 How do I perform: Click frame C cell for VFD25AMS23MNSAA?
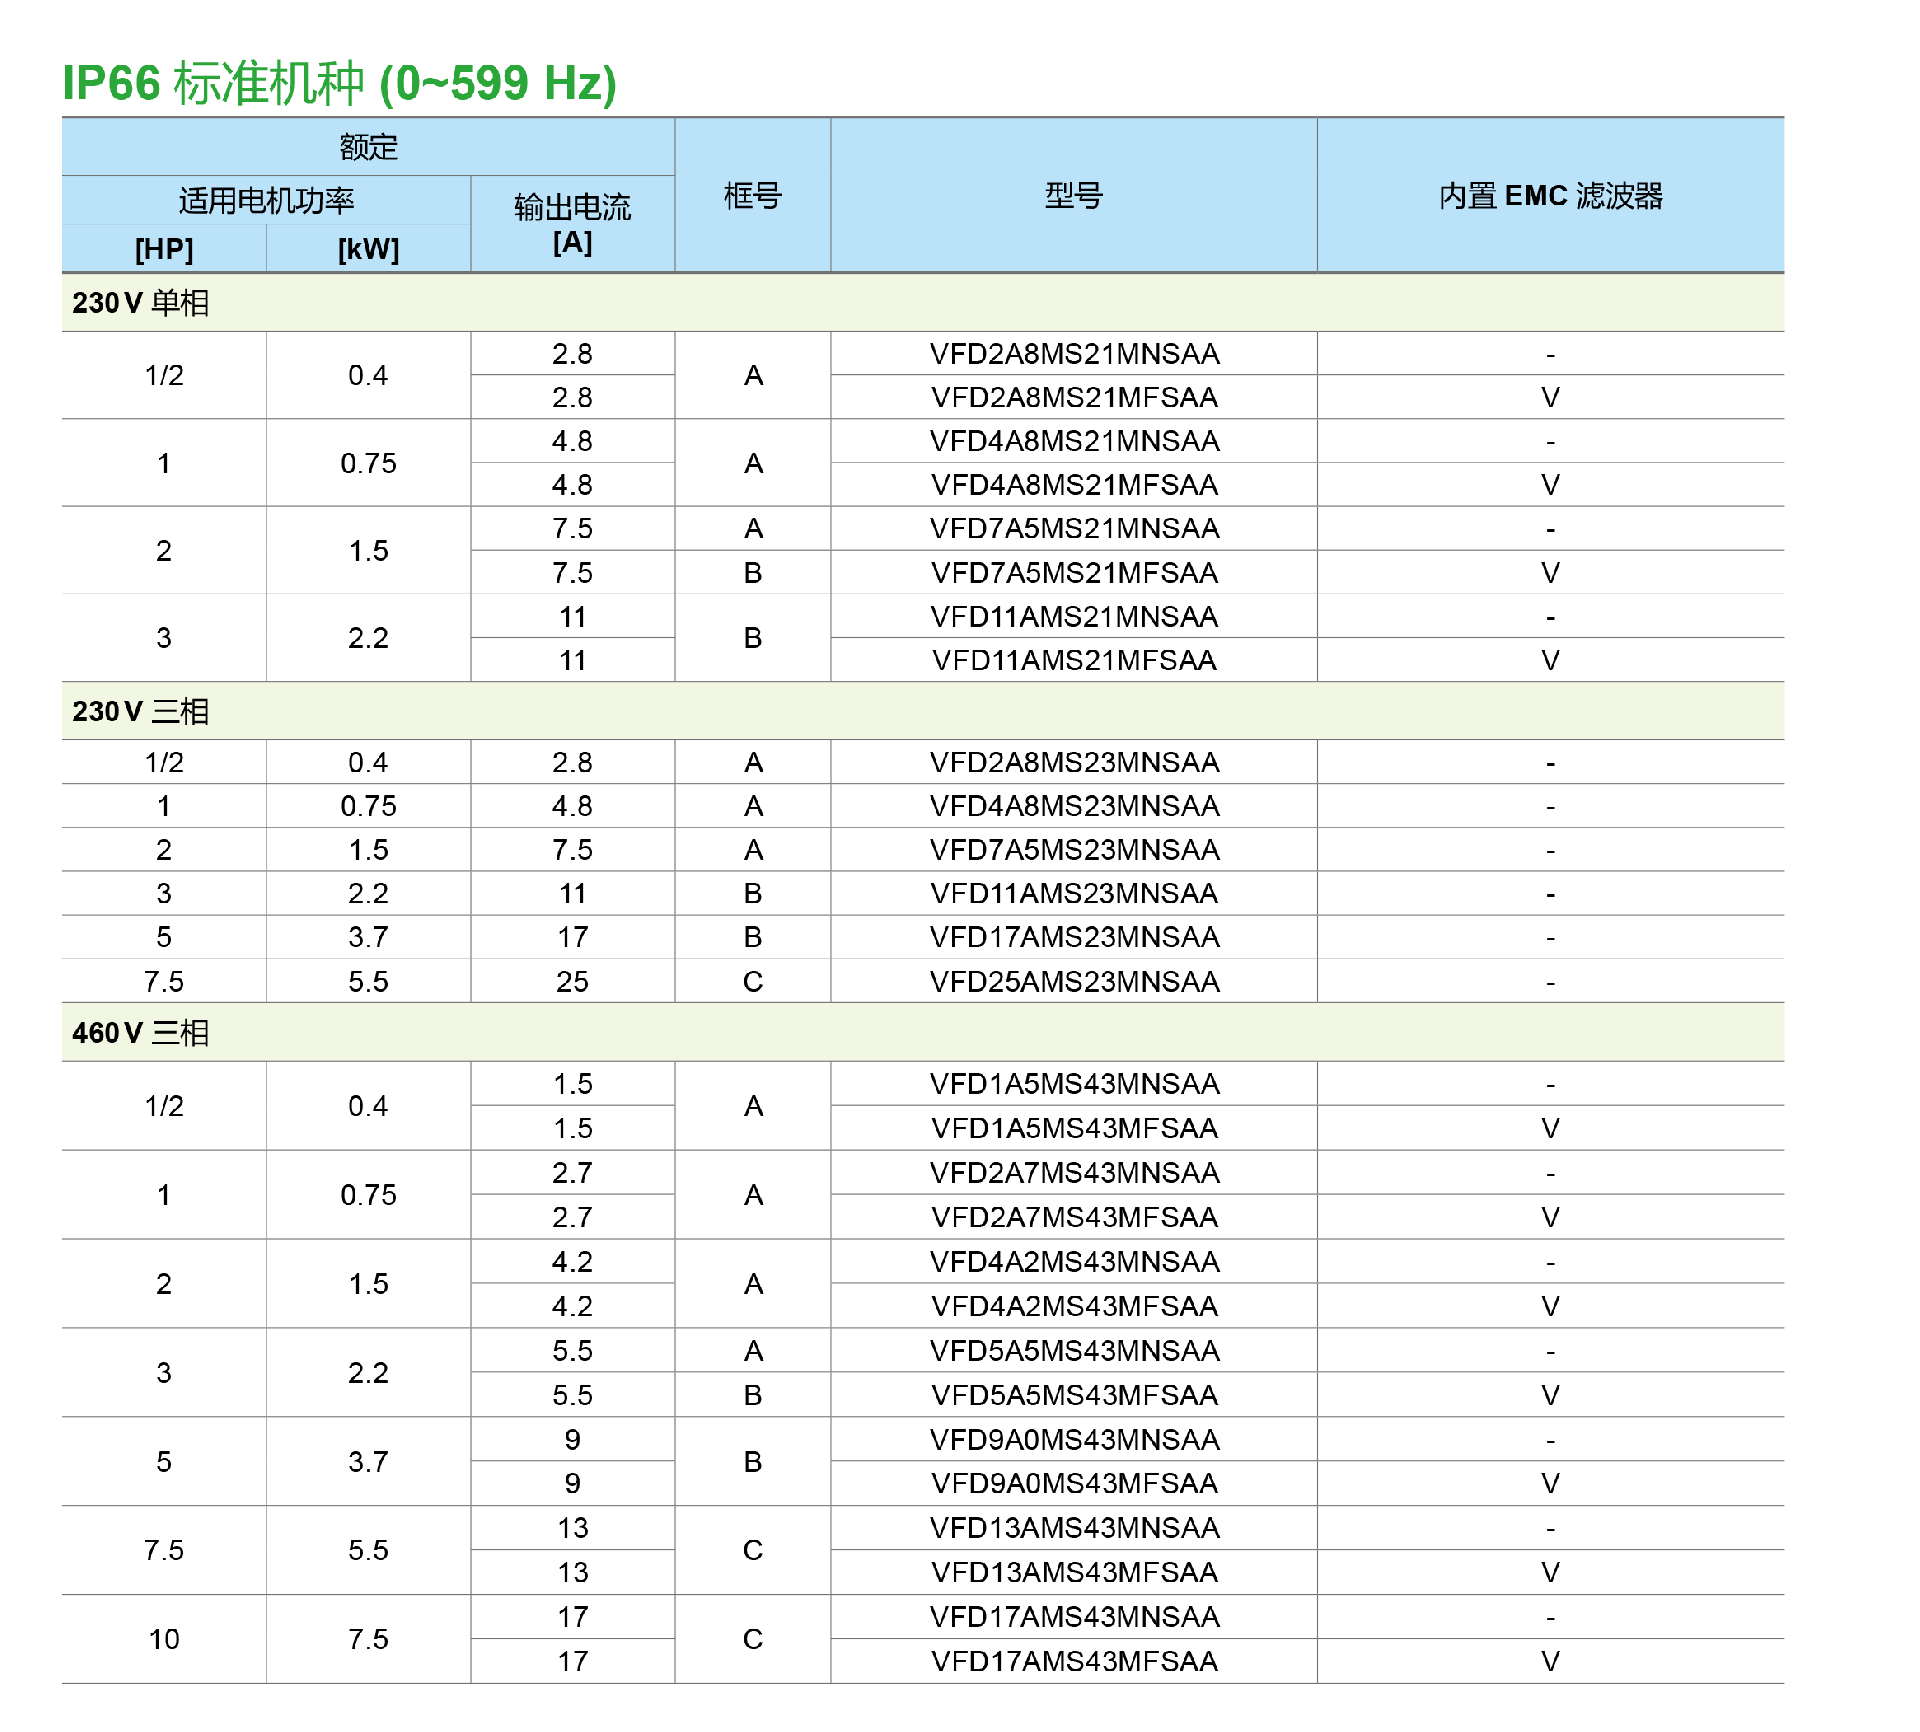point(752,982)
